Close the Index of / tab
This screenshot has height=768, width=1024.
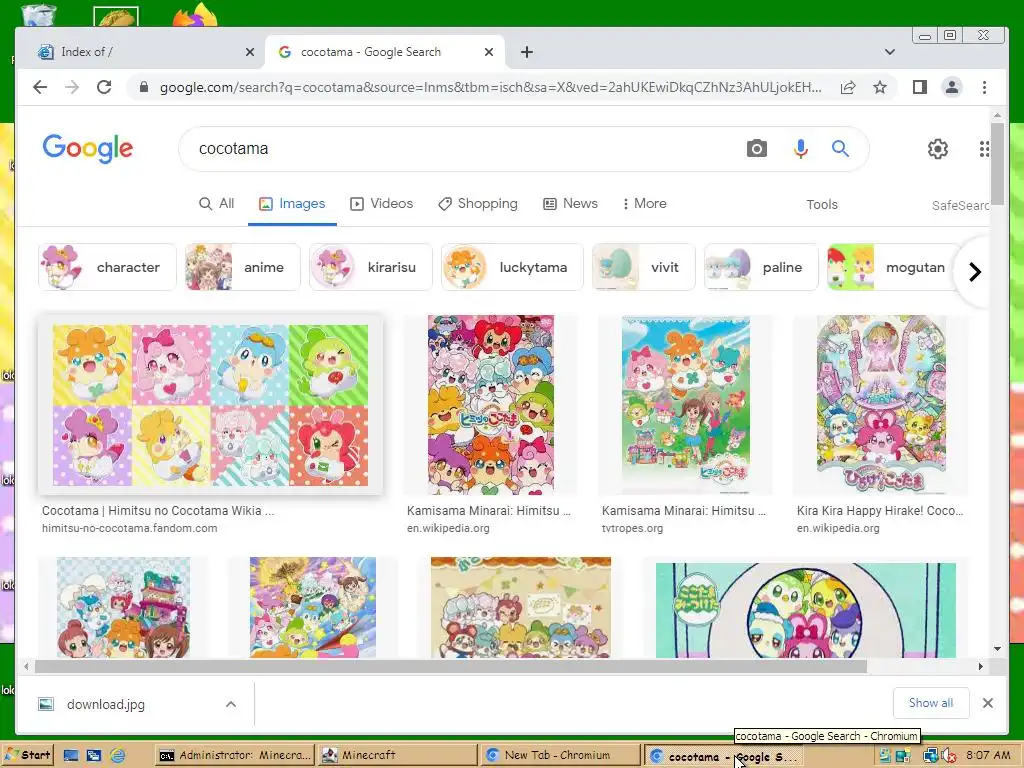point(249,52)
